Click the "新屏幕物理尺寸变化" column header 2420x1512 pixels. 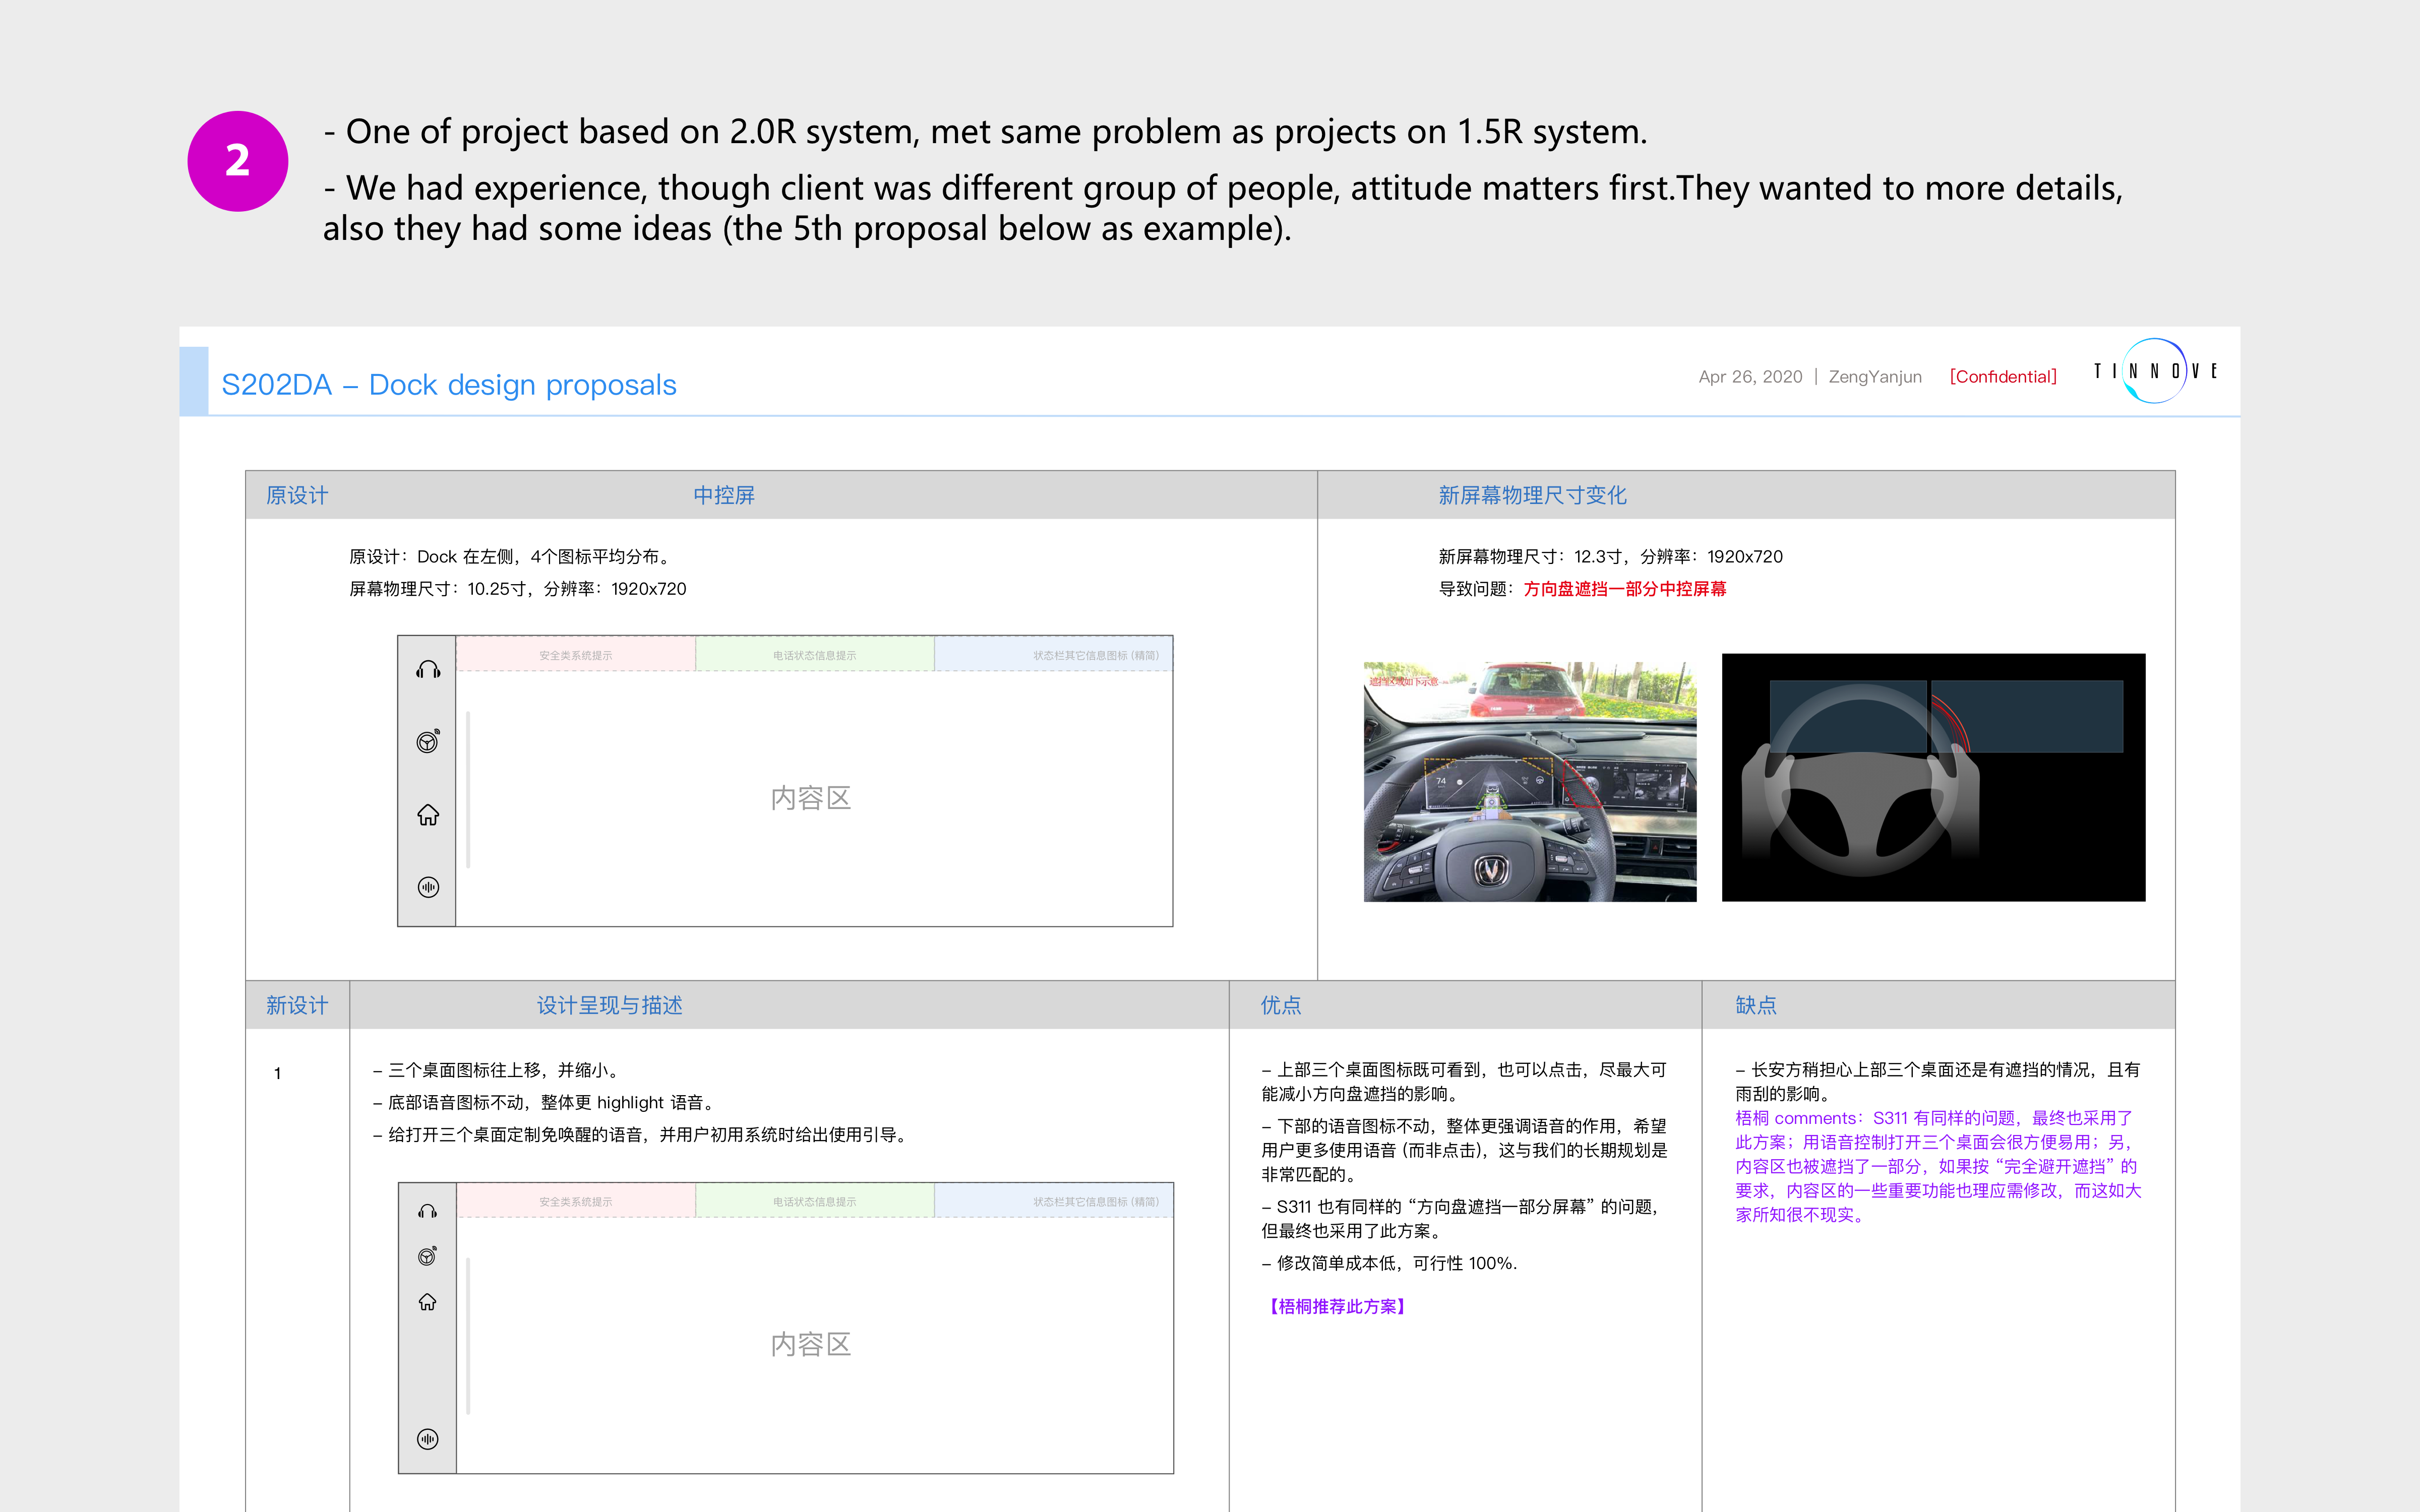click(1532, 496)
